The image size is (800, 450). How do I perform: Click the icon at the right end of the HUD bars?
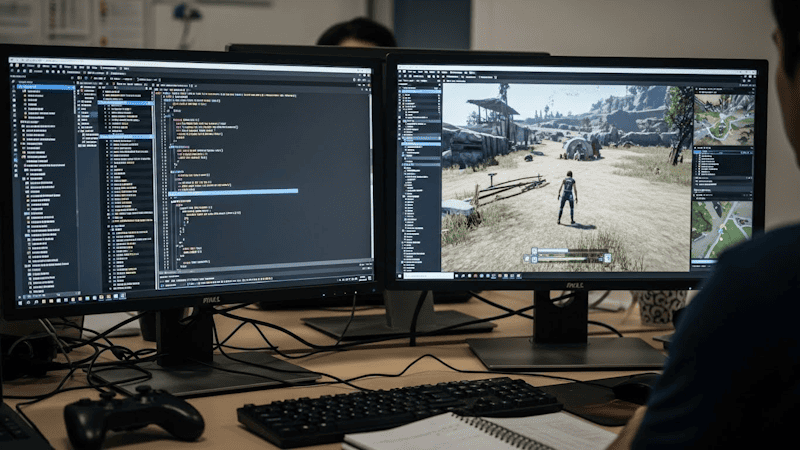[x=608, y=258]
